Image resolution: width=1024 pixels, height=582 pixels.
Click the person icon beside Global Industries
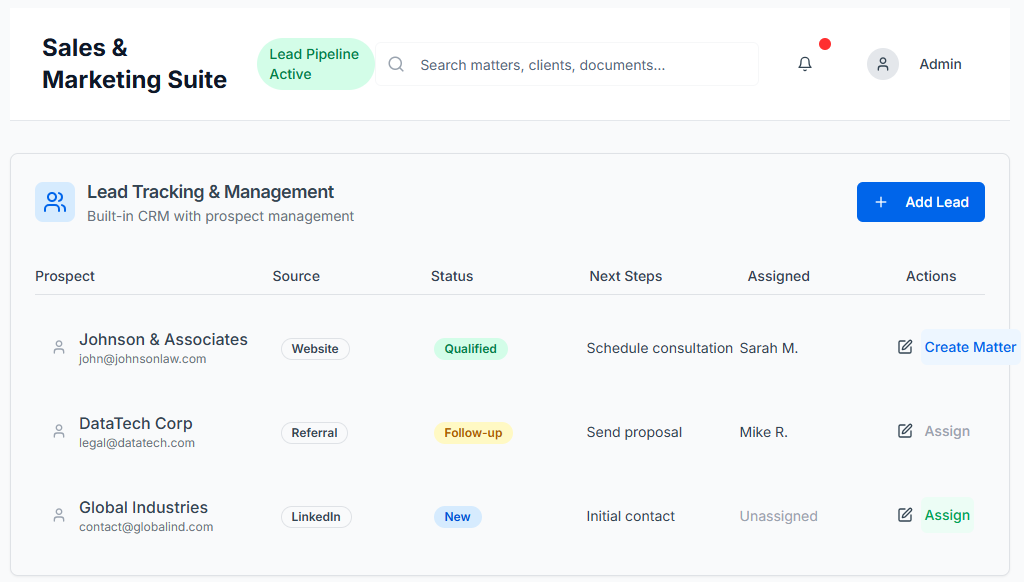59,515
